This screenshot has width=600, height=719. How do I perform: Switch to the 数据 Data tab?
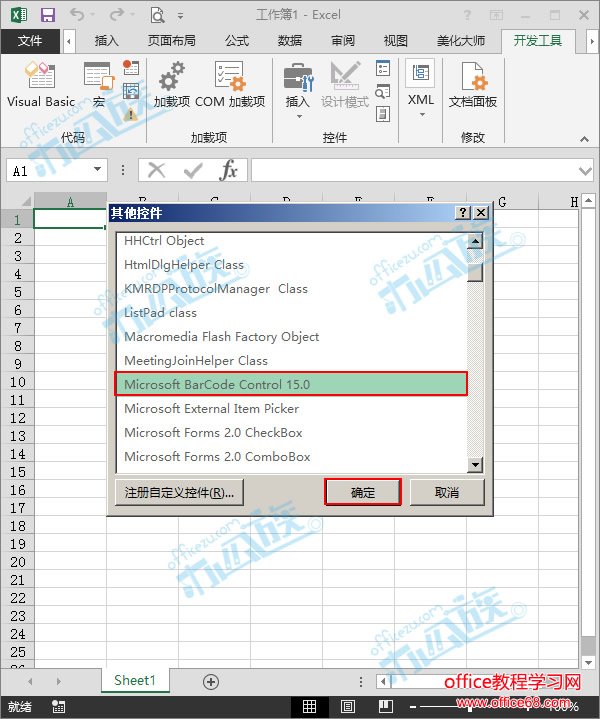[290, 41]
